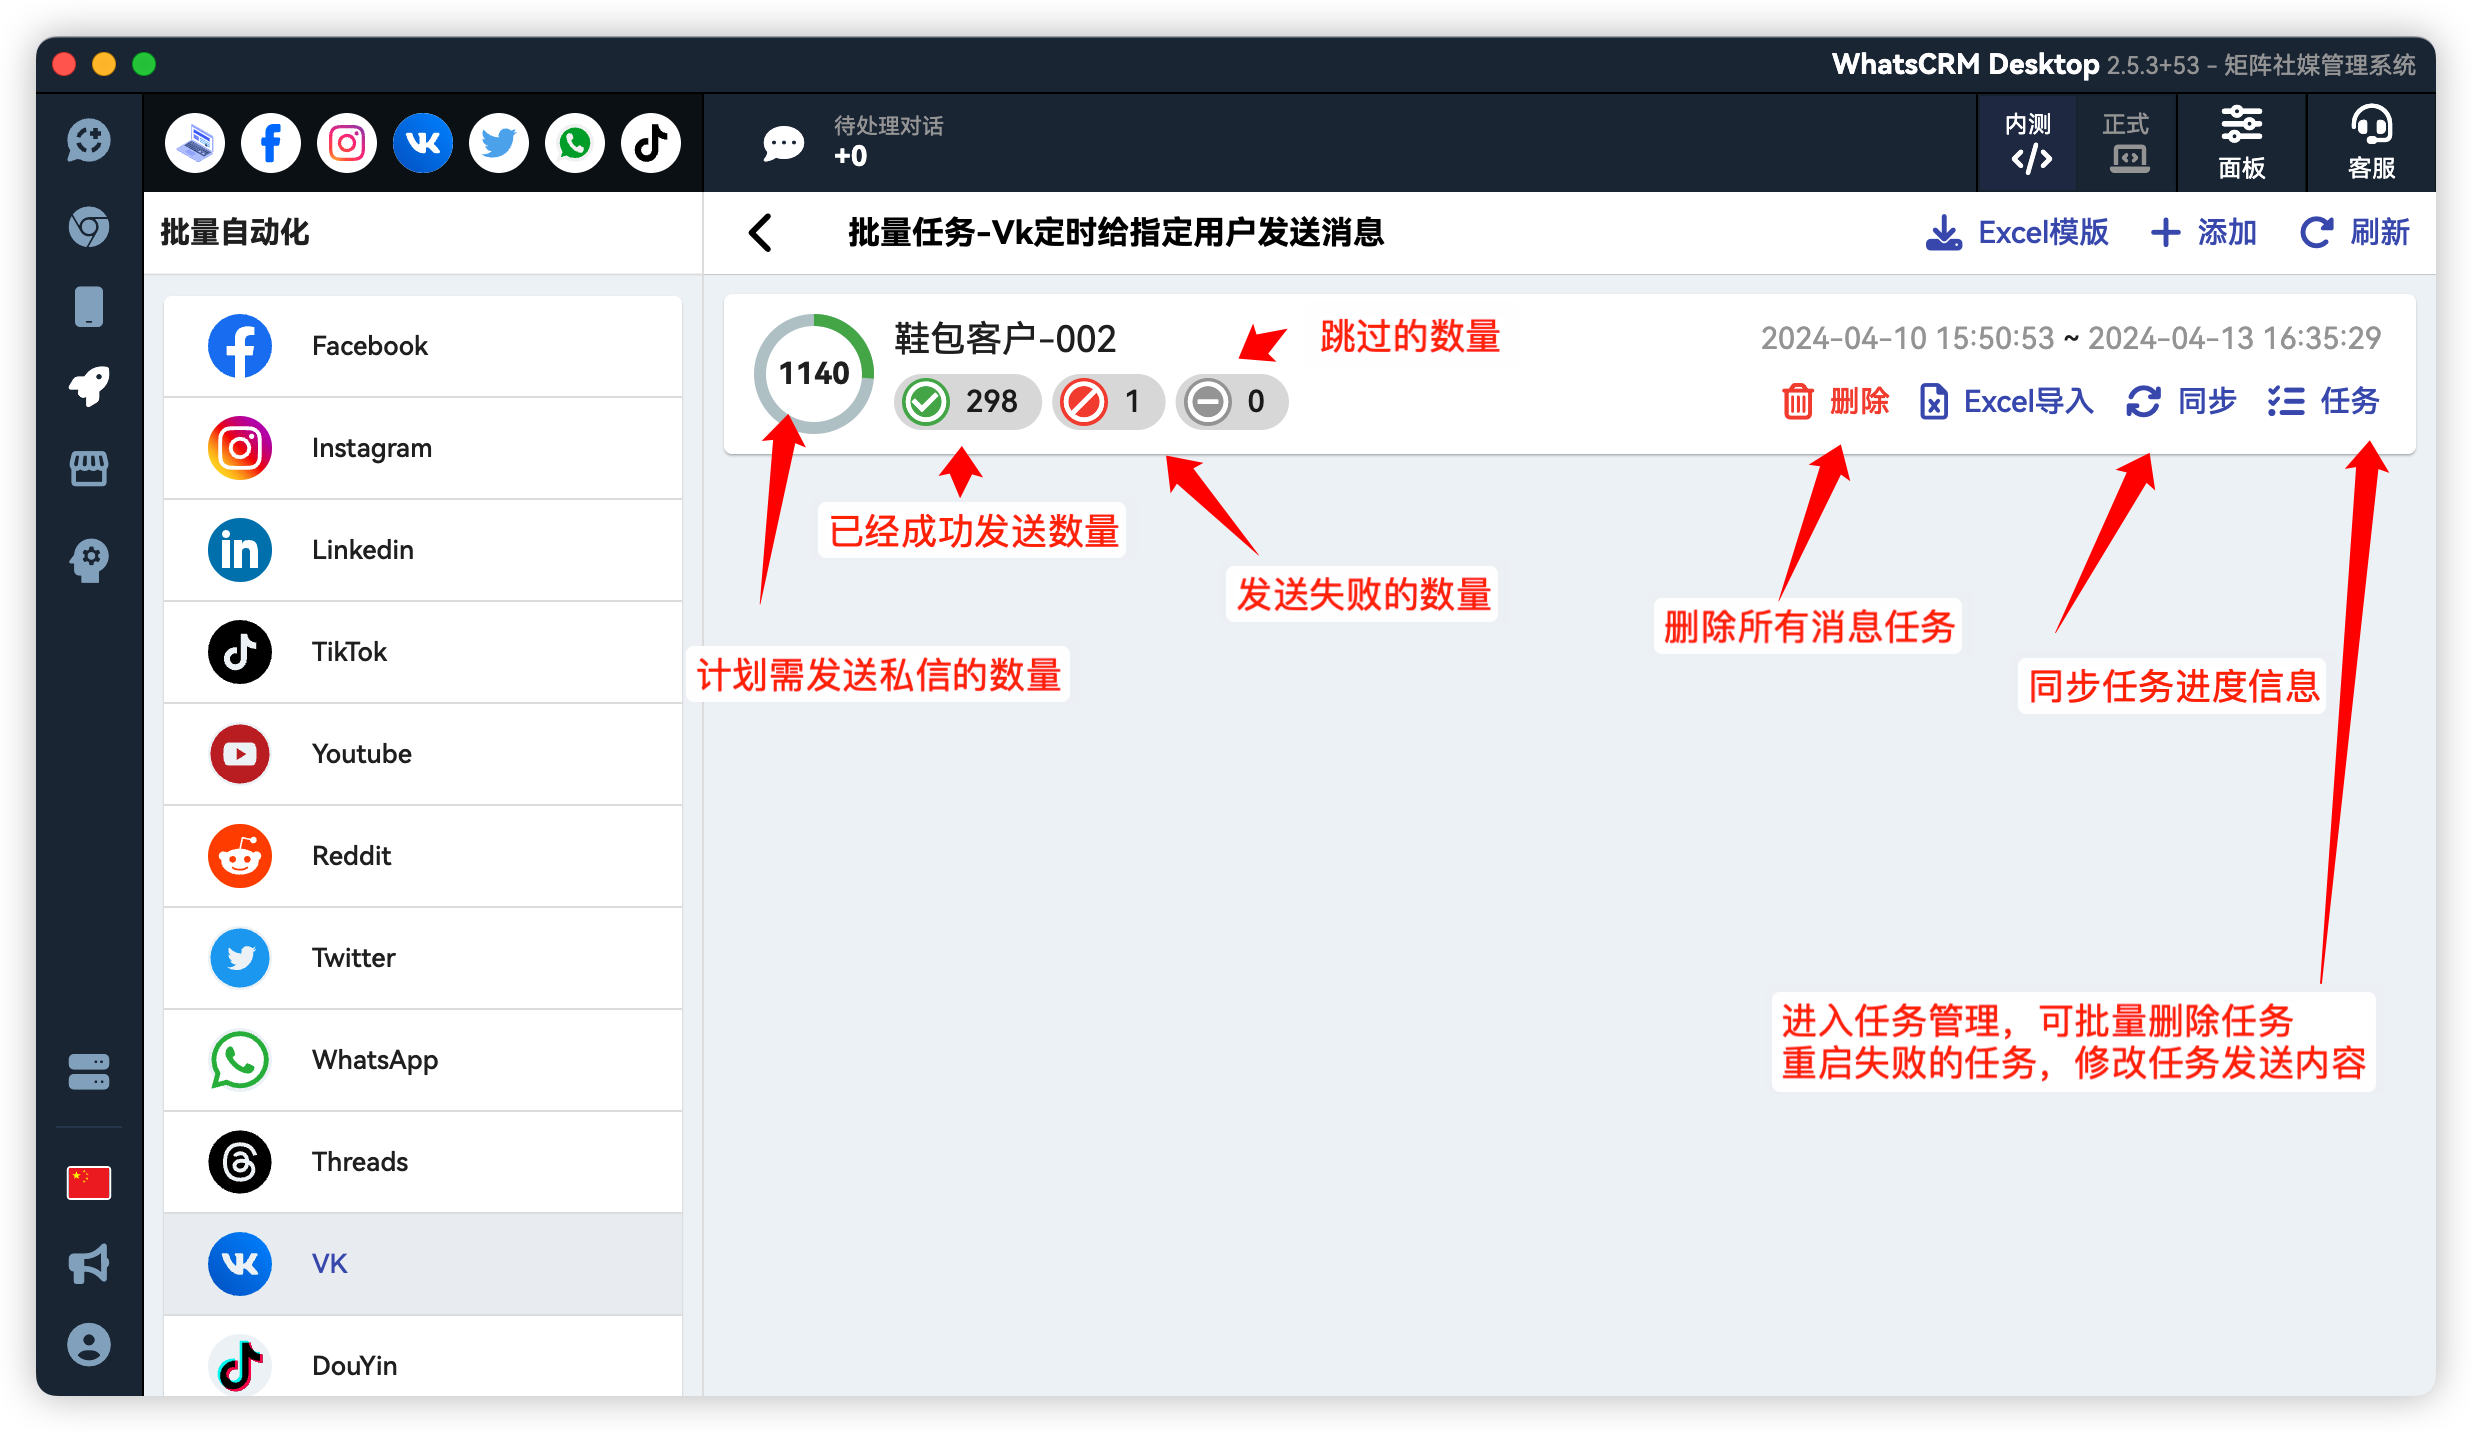Click the rocket icon in the left sidebar
Image resolution: width=2472 pixels, height=1432 pixels.
point(88,388)
